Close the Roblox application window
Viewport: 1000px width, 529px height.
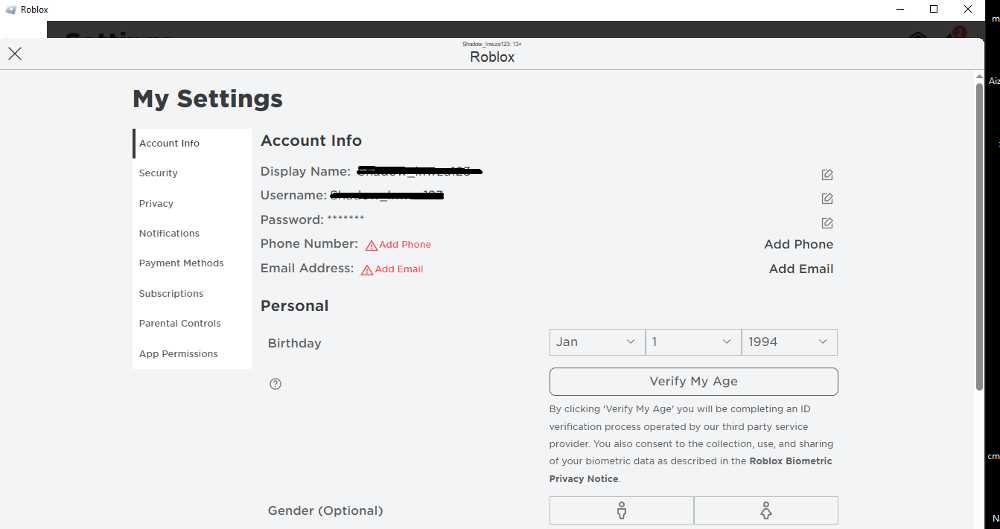(x=967, y=10)
